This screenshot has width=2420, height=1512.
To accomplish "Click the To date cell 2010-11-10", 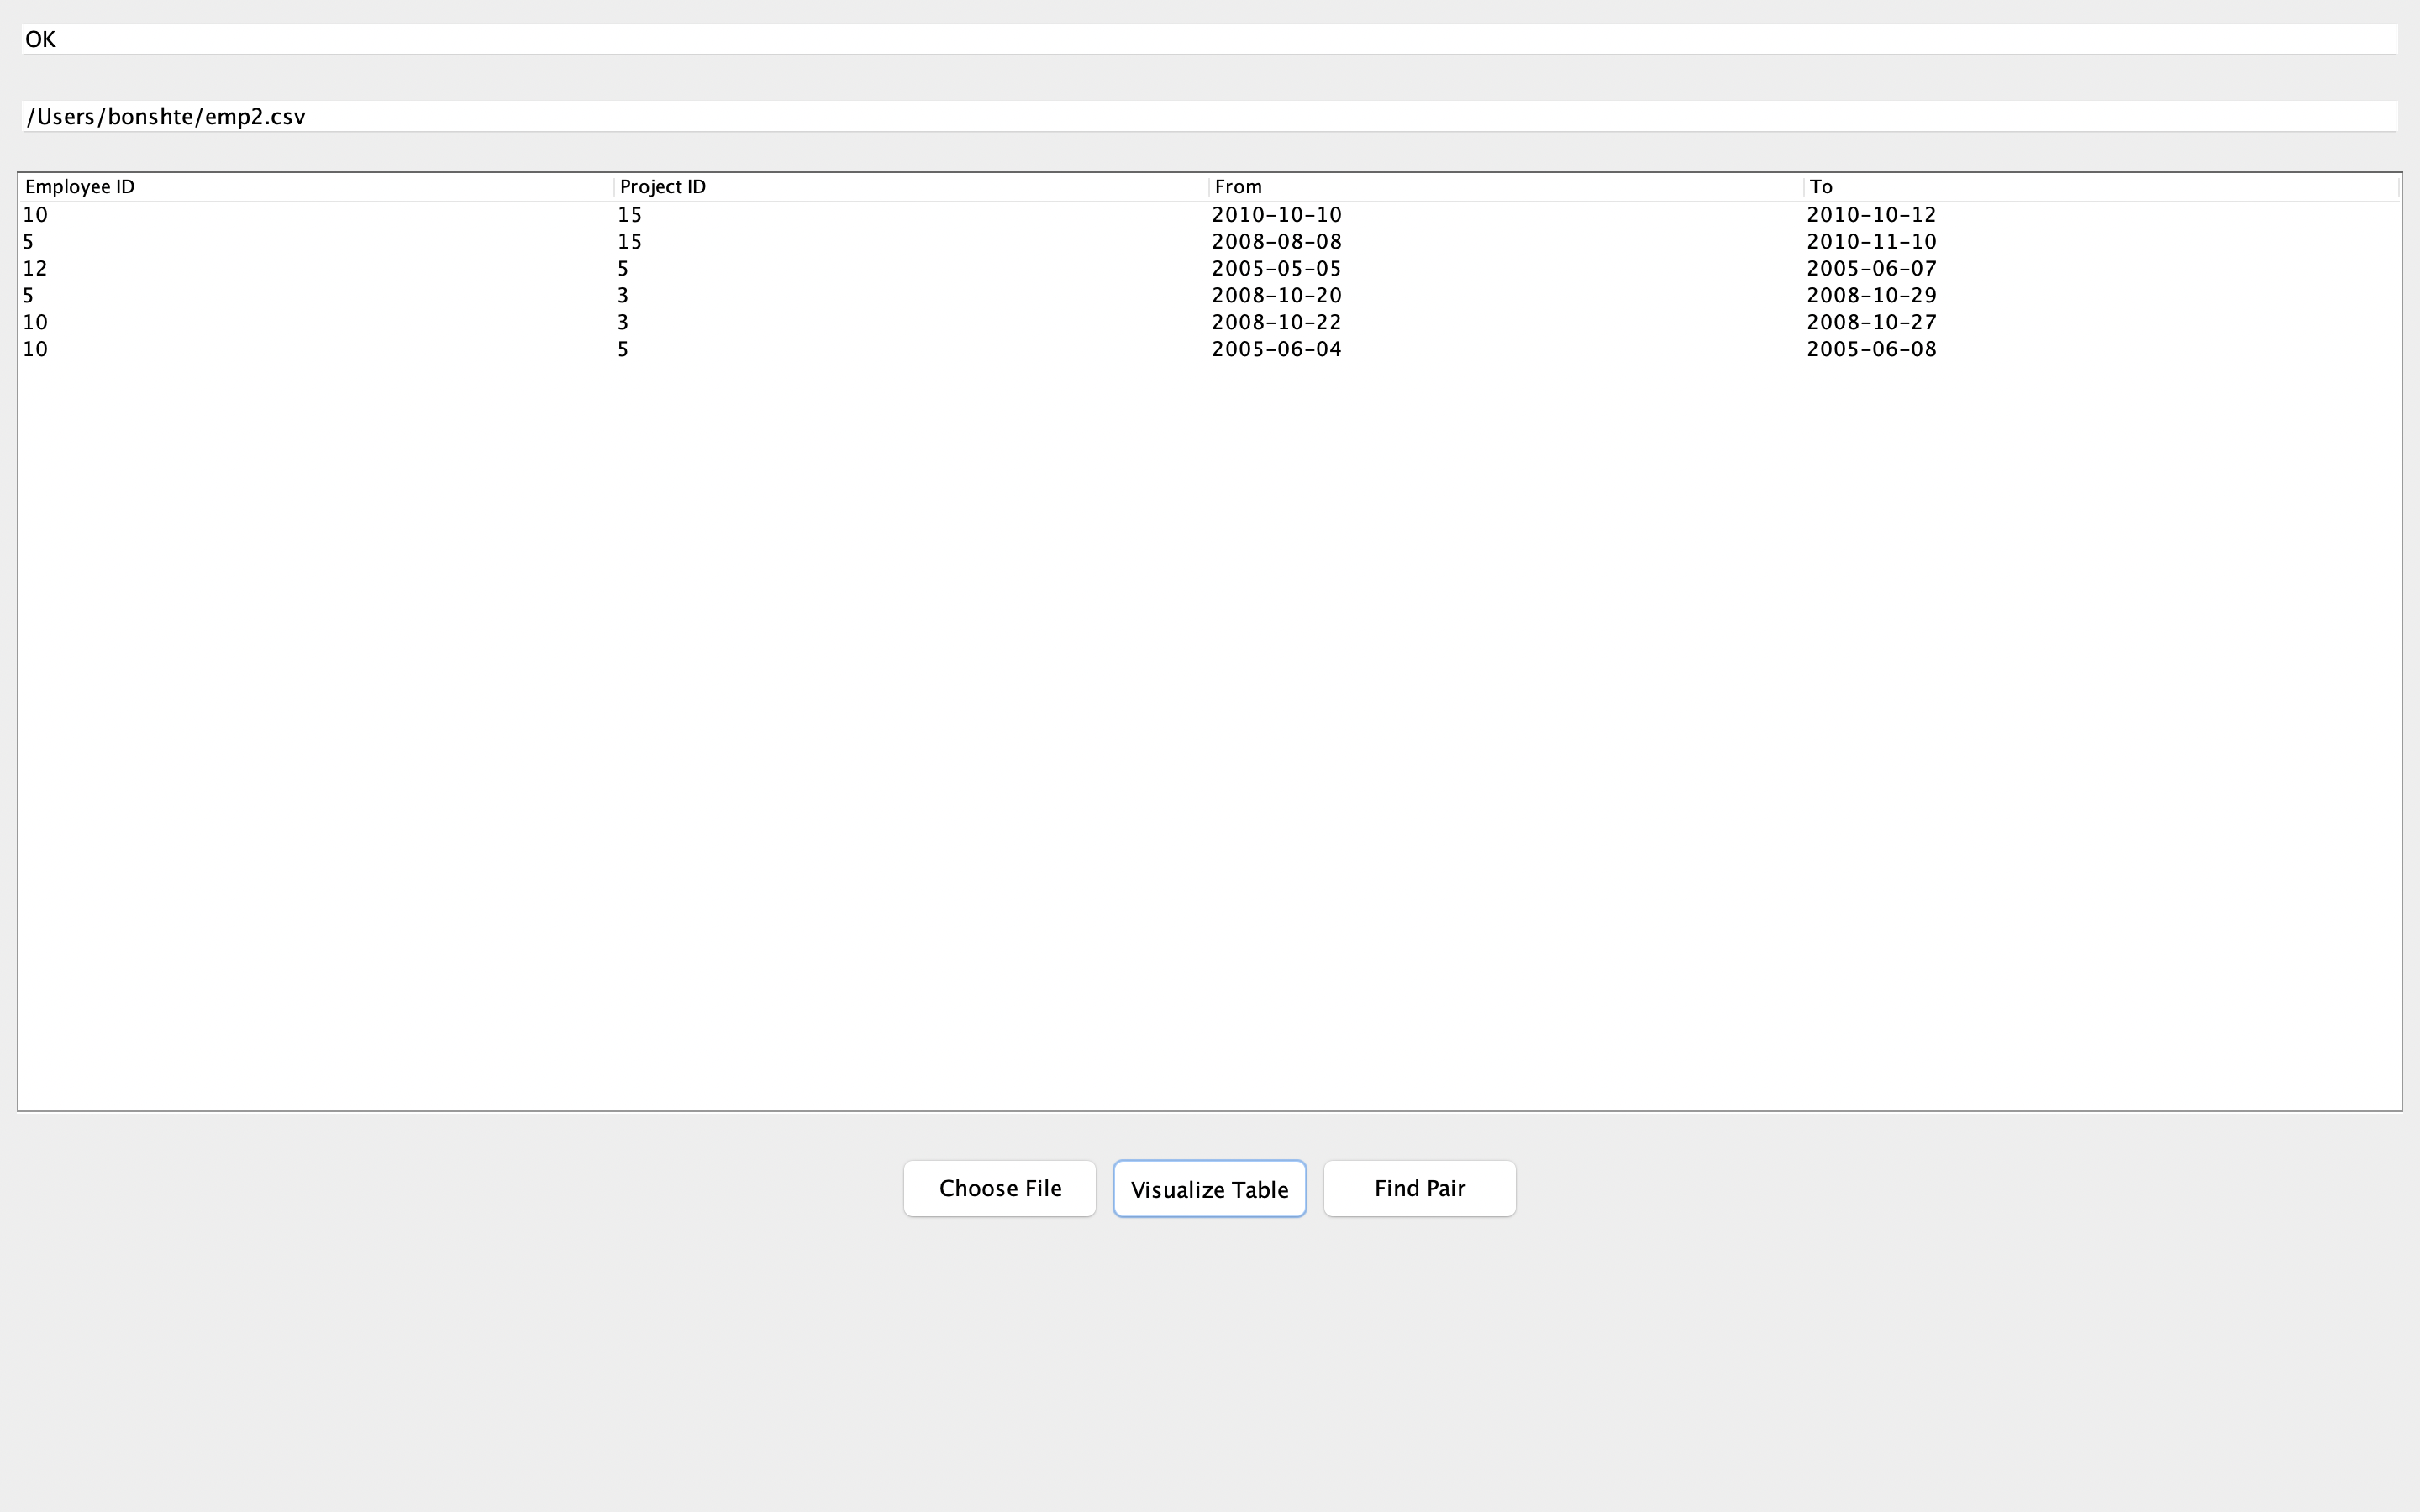I will coord(1870,241).
